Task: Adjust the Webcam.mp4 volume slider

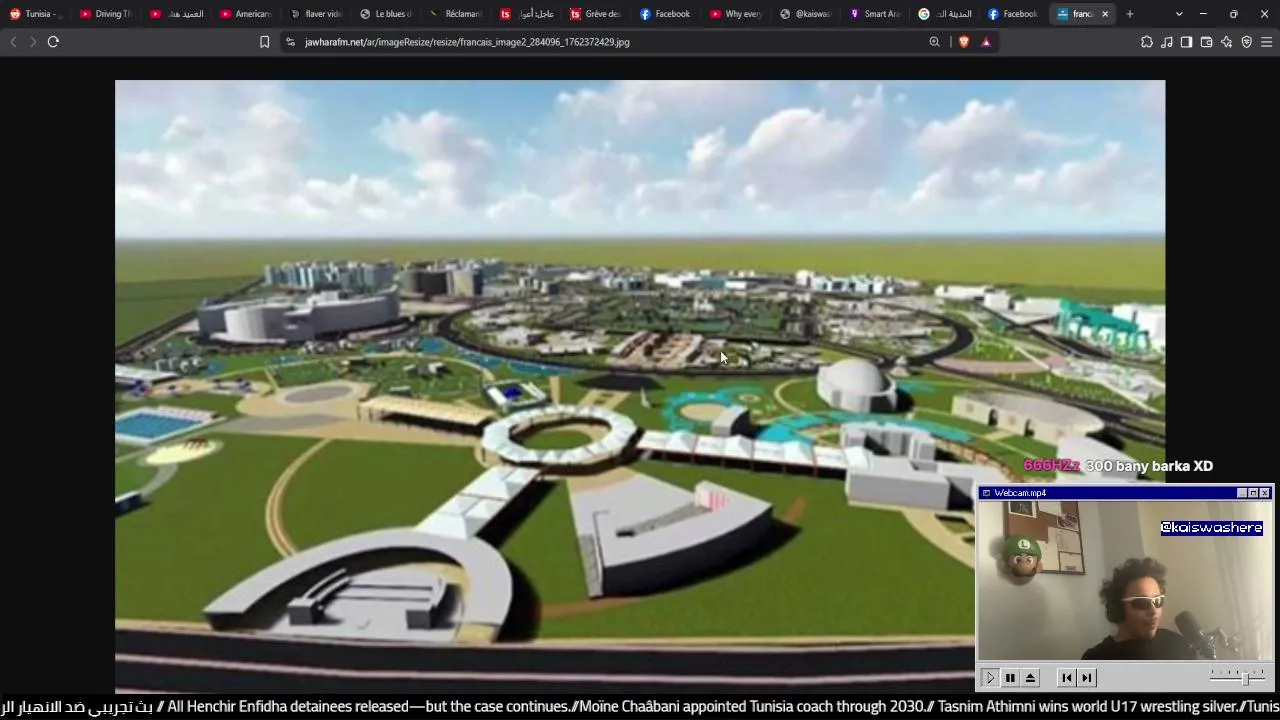Action: (x=1238, y=677)
